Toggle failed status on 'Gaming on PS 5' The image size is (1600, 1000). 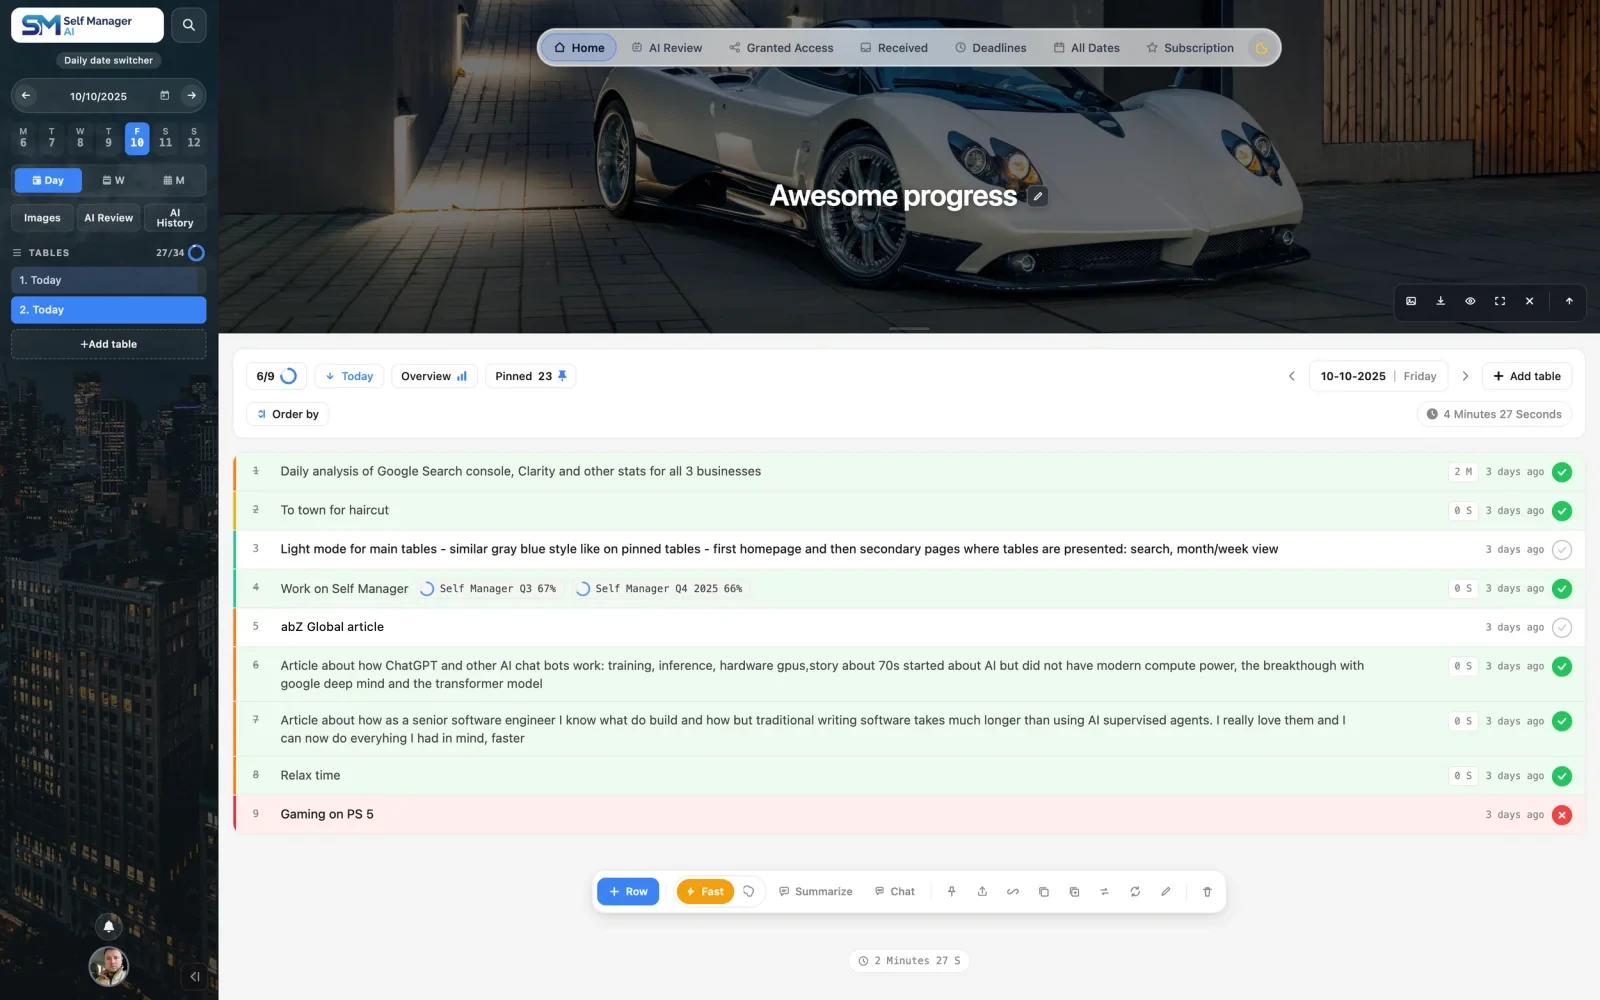(1562, 815)
